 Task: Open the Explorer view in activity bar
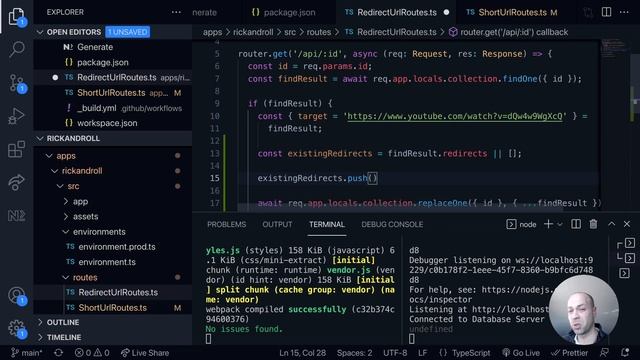click(16, 16)
